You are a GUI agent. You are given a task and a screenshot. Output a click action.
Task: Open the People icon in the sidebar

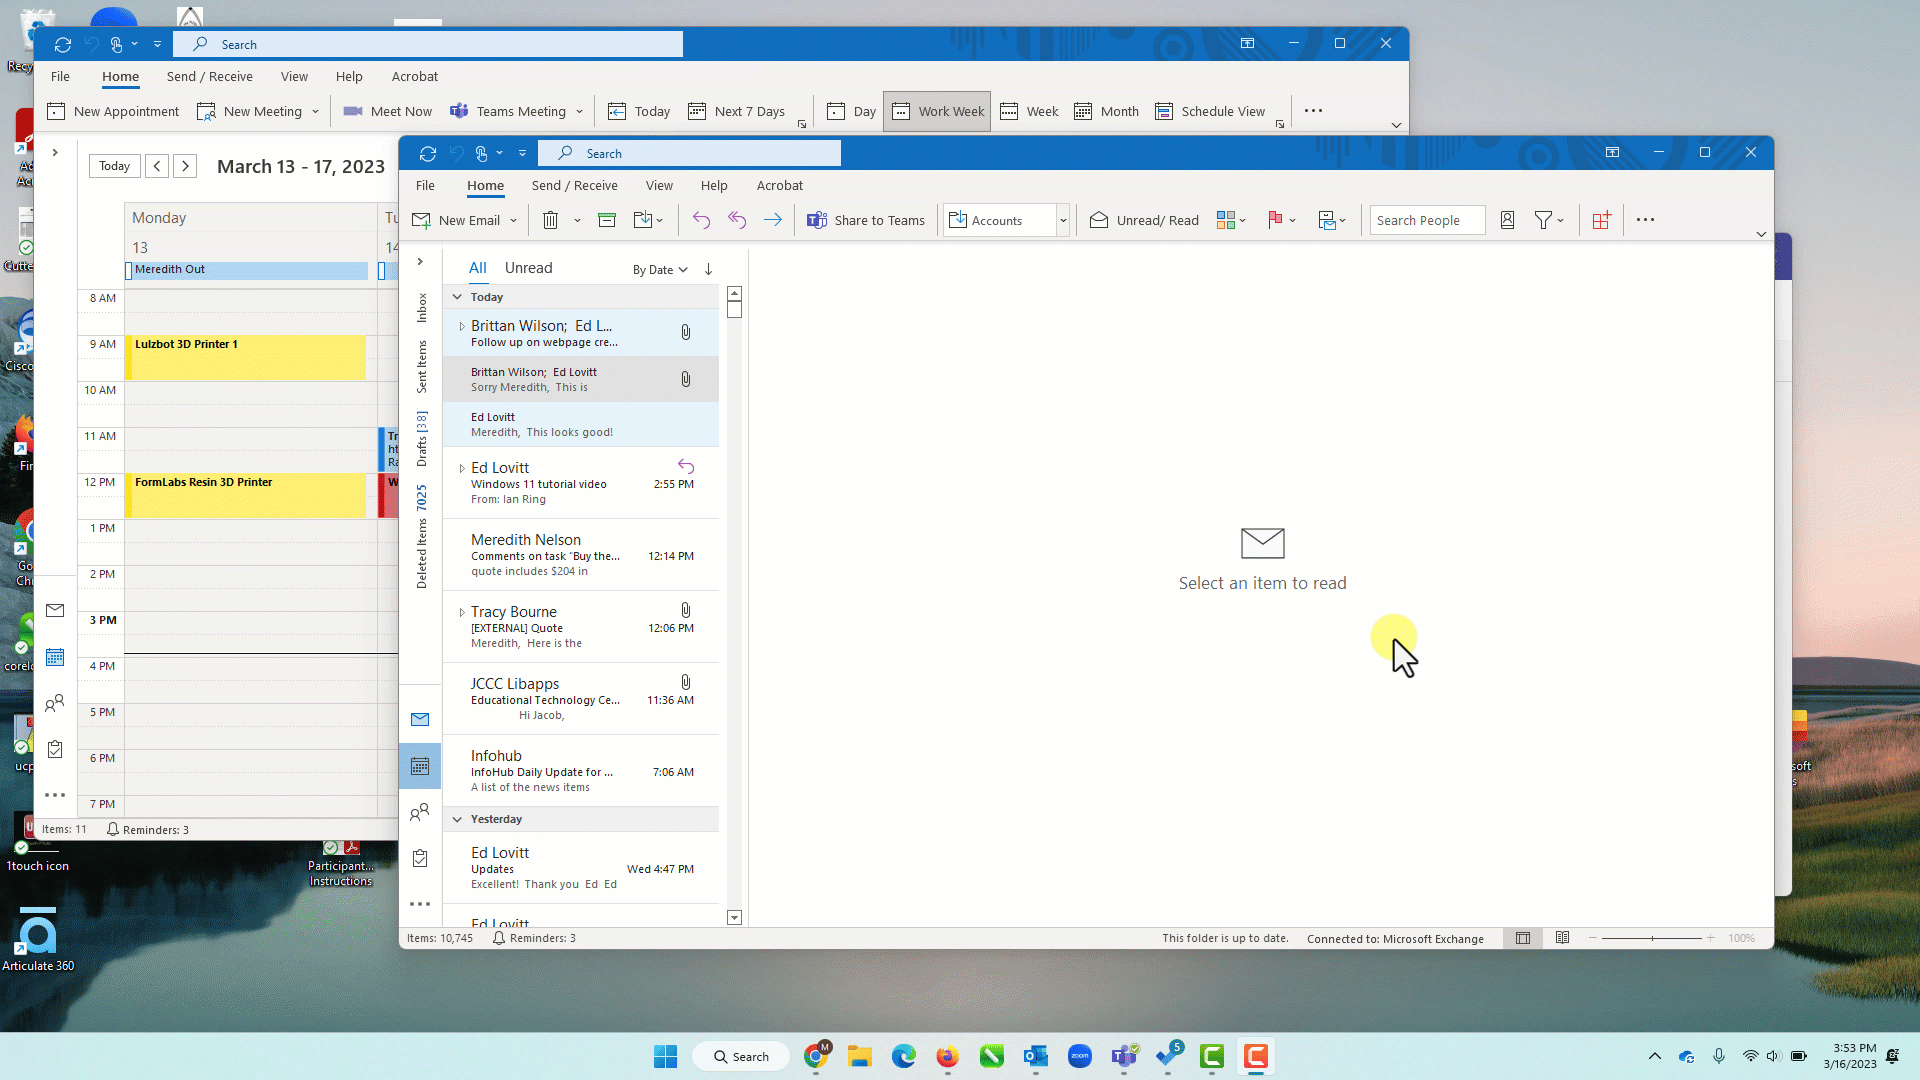[x=420, y=812]
